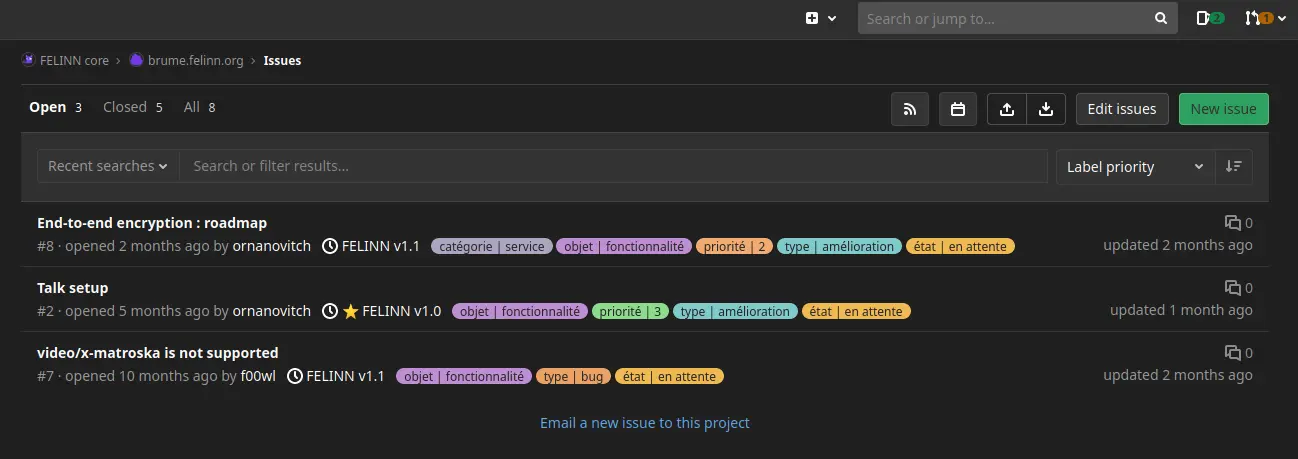Click the priorité | 2 label
This screenshot has width=1298, height=459.
(x=734, y=246)
